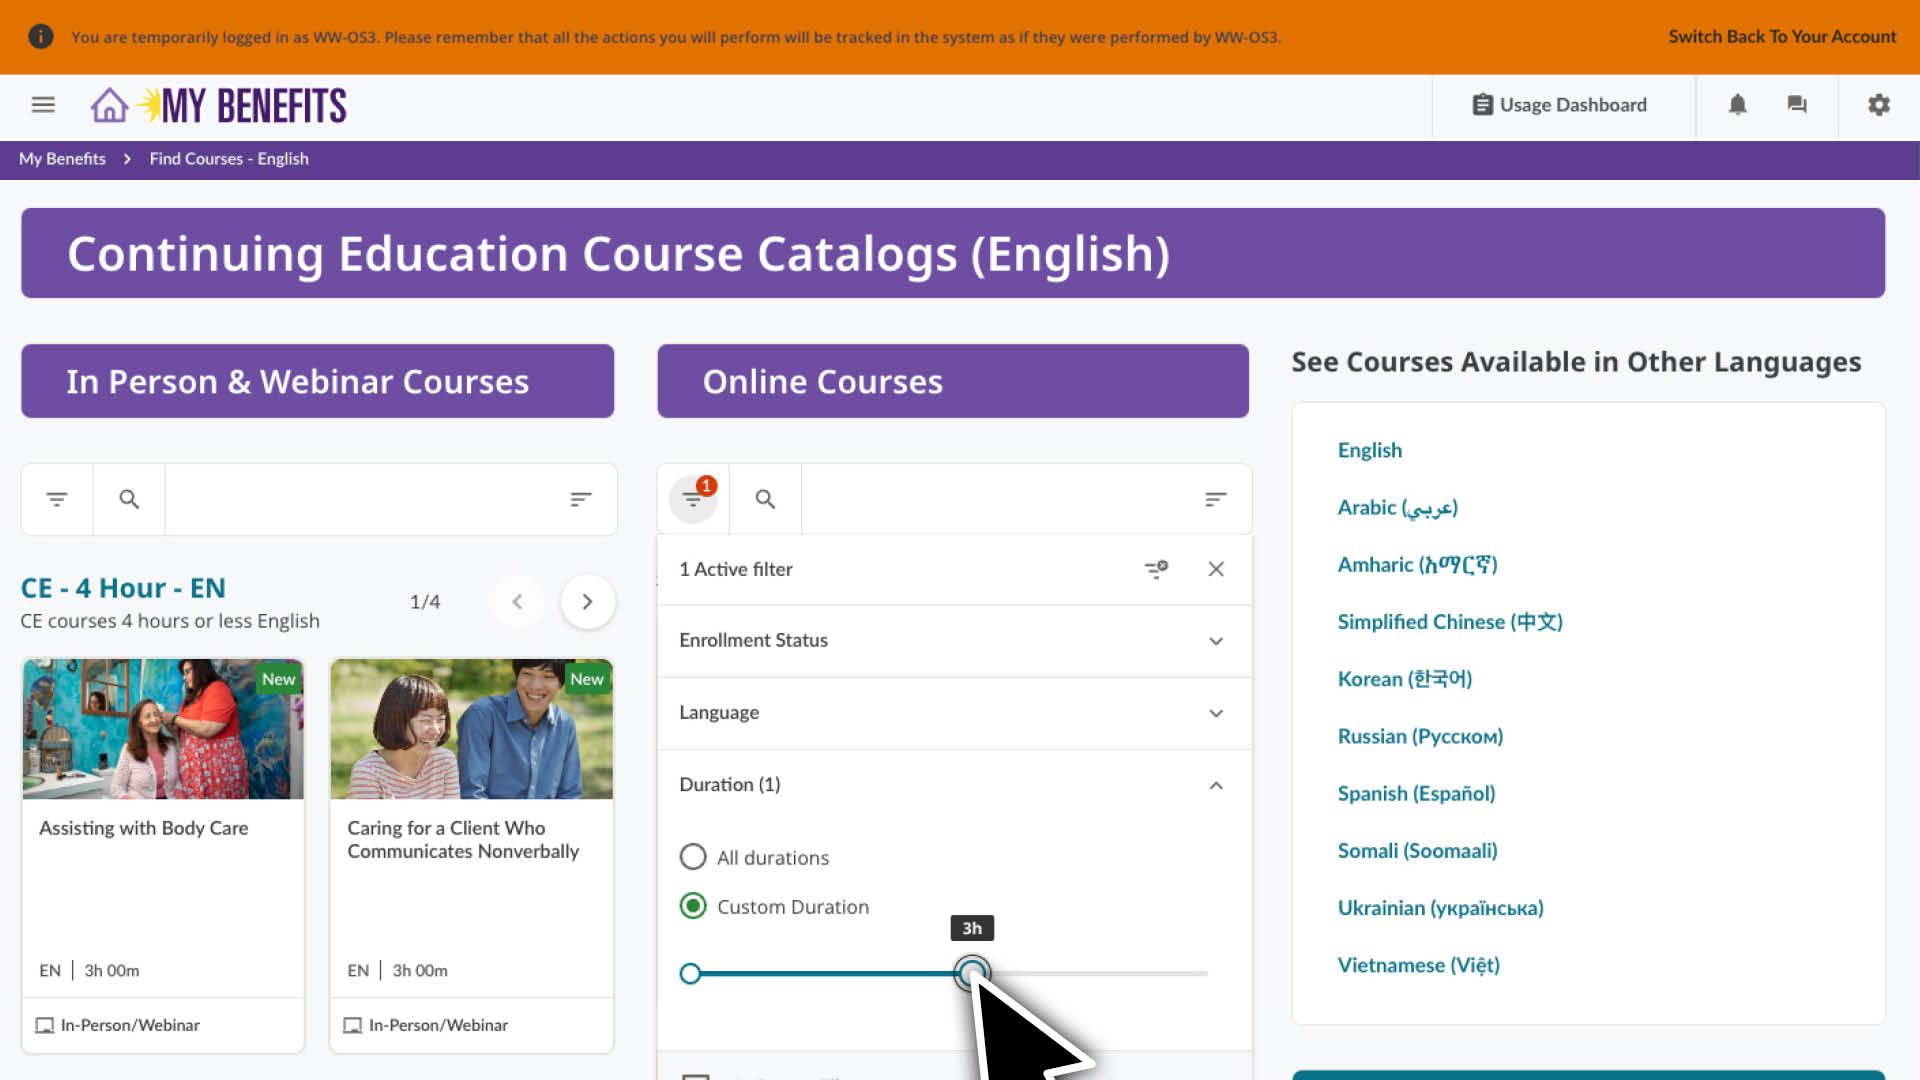Click the filter icon showing 1 active filter

692,498
